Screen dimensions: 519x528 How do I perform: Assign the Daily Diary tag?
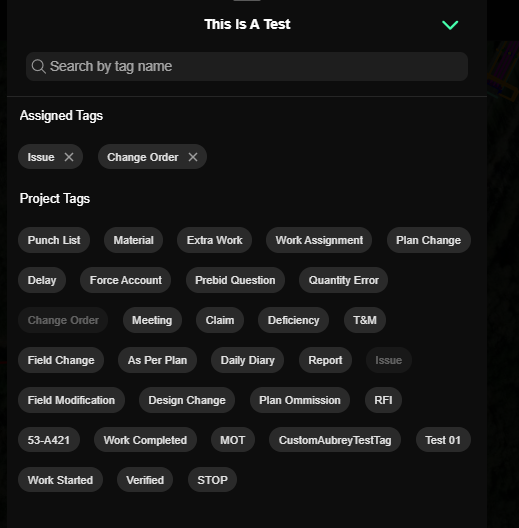pos(248,360)
